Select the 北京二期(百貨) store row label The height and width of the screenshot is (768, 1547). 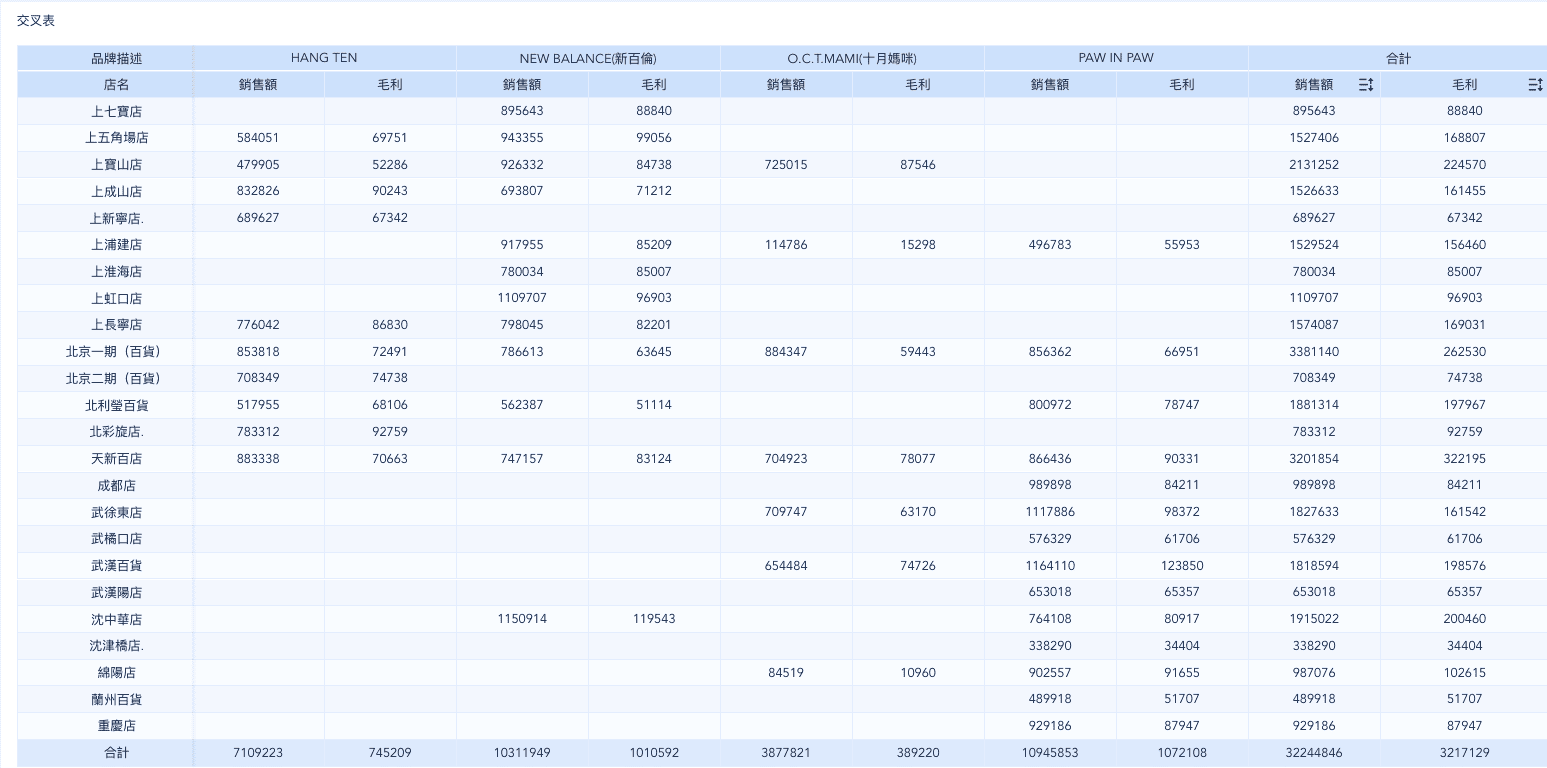pos(117,378)
